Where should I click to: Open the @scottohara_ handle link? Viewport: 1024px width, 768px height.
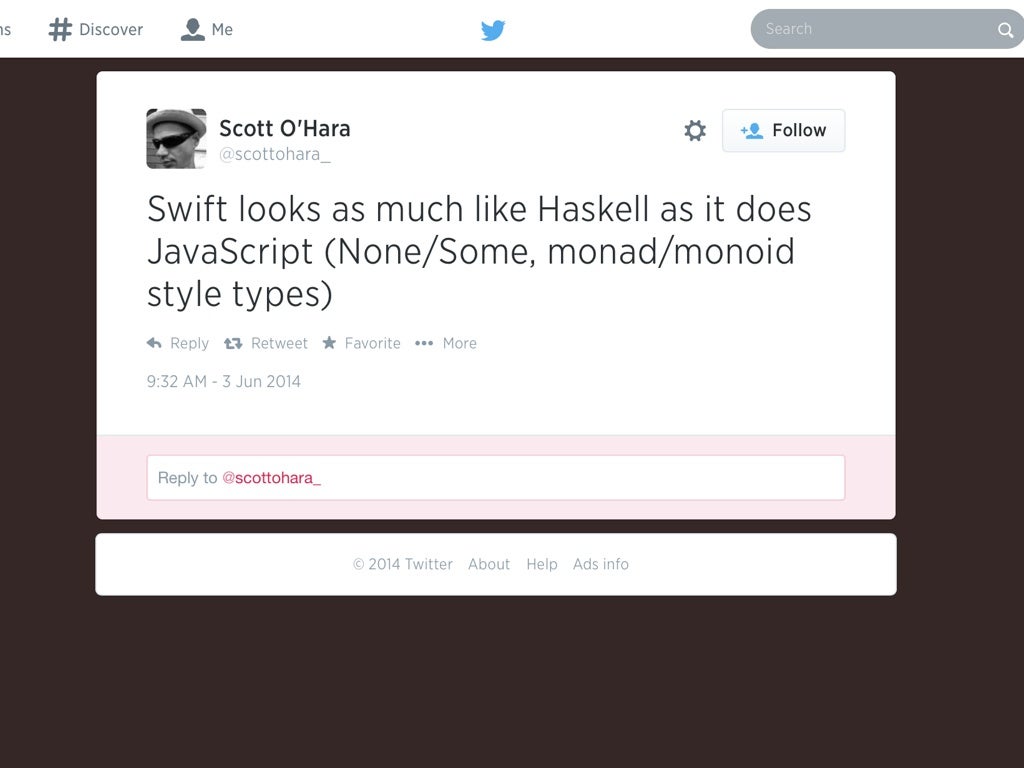pyautogui.click(x=275, y=154)
